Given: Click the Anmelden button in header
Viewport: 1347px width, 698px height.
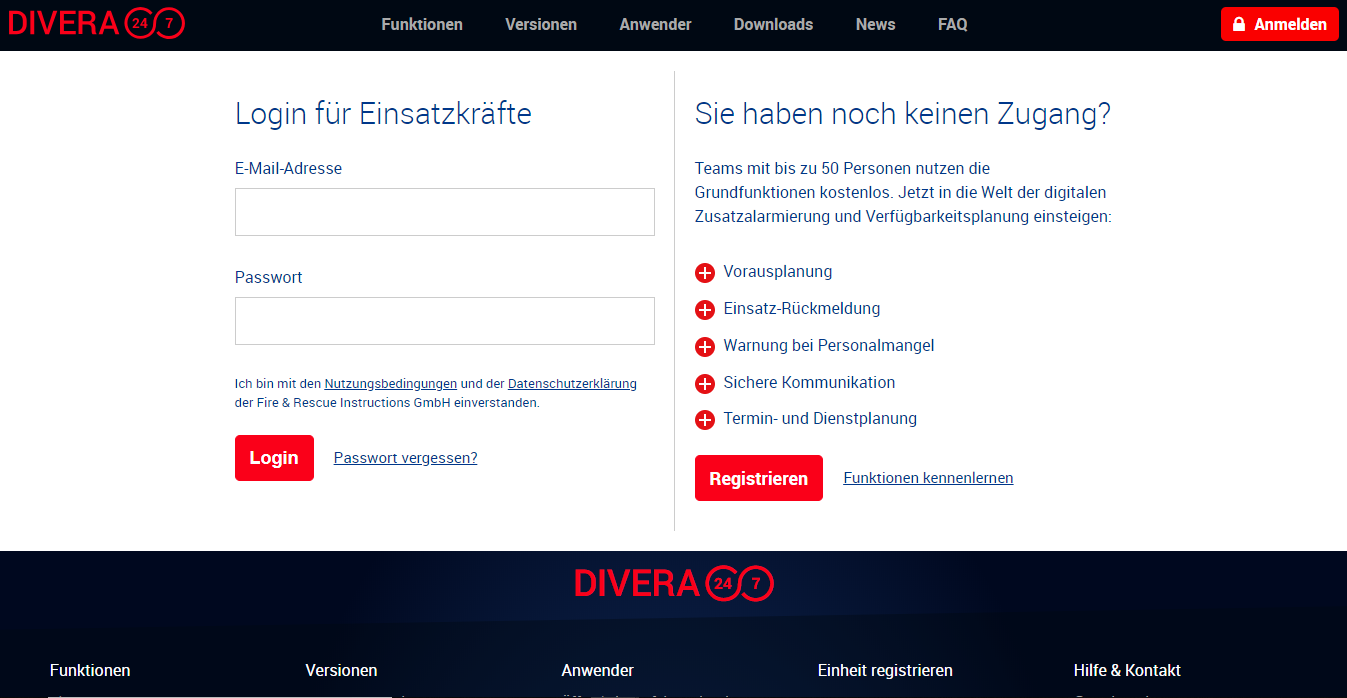Looking at the screenshot, I should [x=1280, y=24].
